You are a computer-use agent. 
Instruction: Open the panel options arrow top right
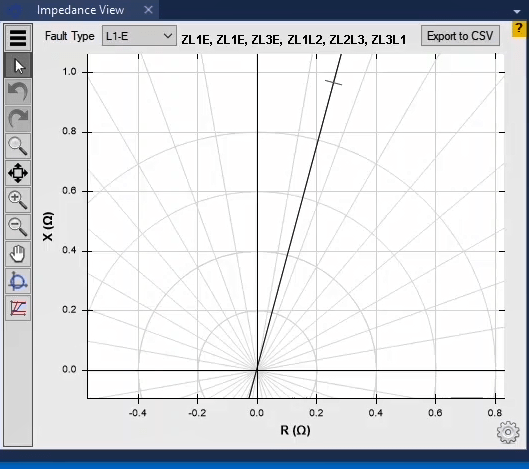tap(517, 11)
